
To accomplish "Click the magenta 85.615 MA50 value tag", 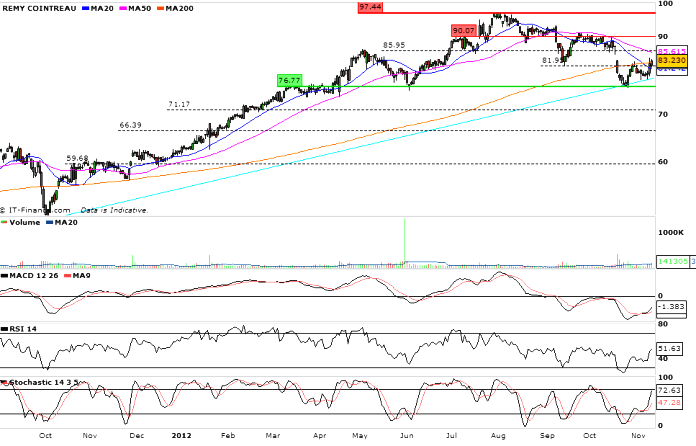I will [672, 51].
